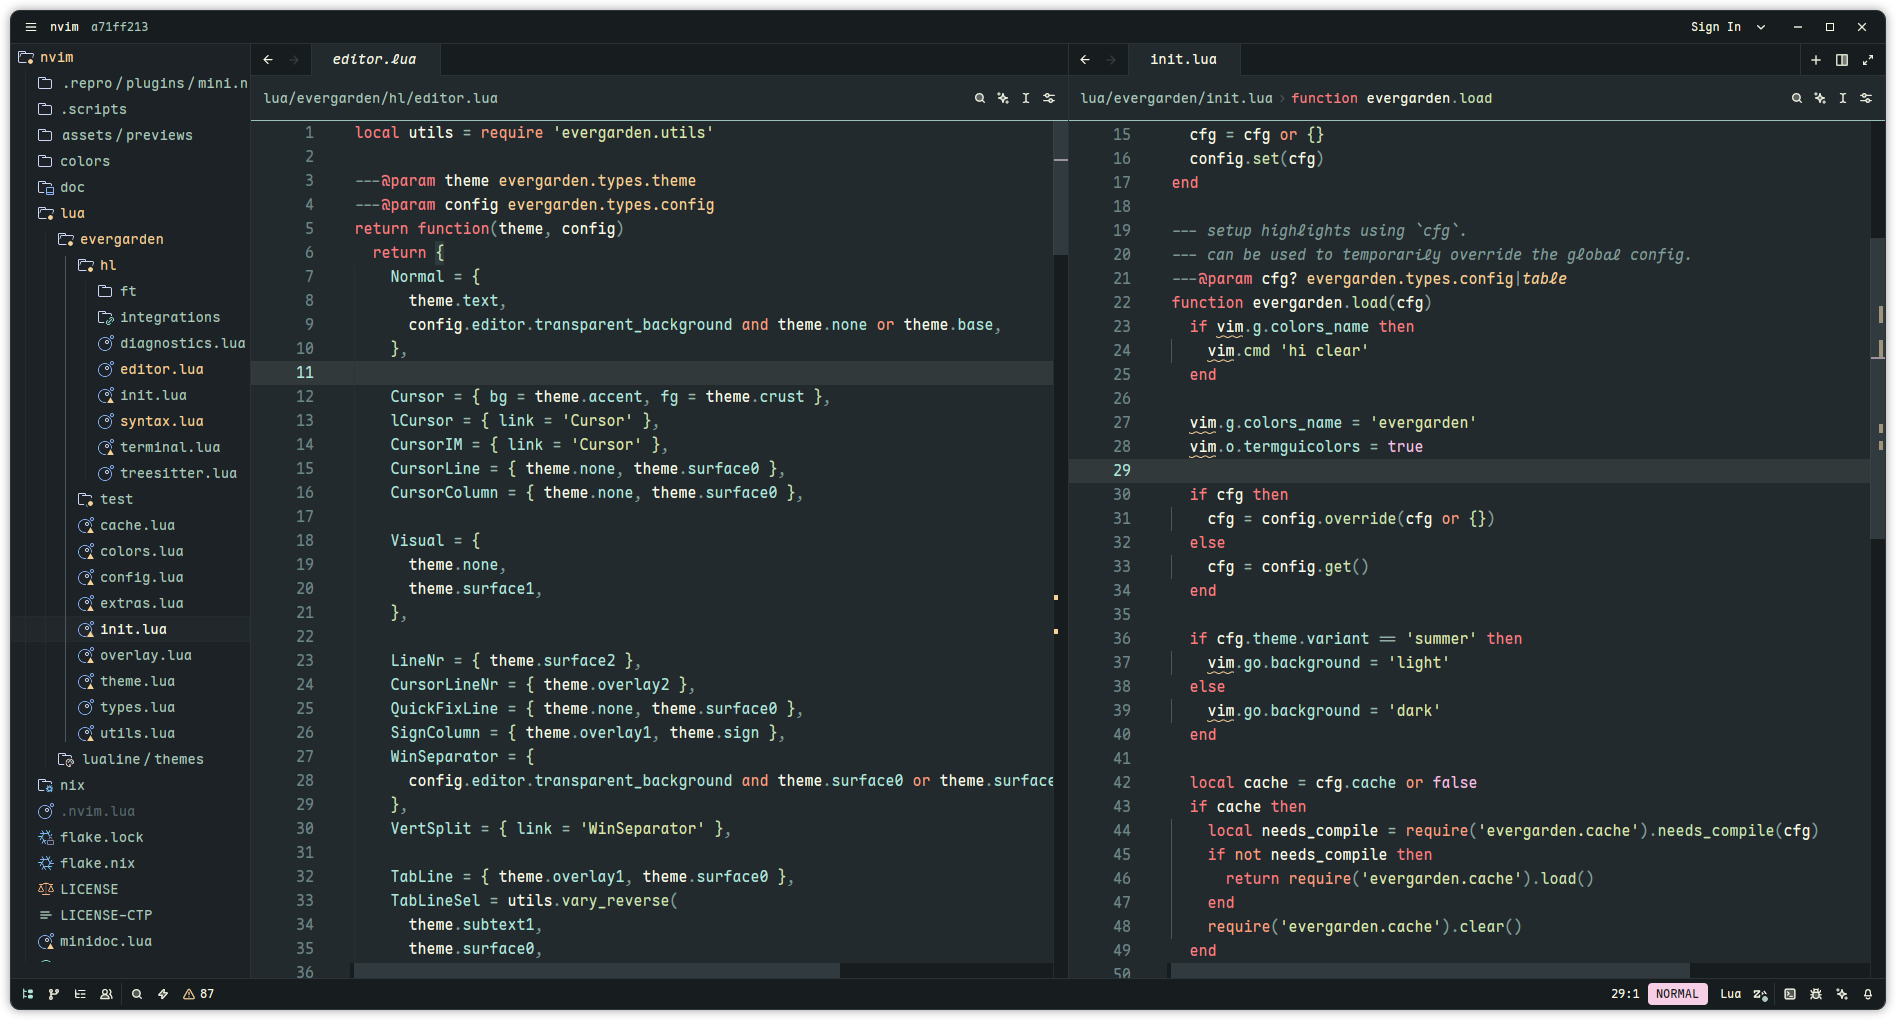Zoom the right pane with expand icon
The width and height of the screenshot is (1896, 1020).
pyautogui.click(x=1868, y=60)
